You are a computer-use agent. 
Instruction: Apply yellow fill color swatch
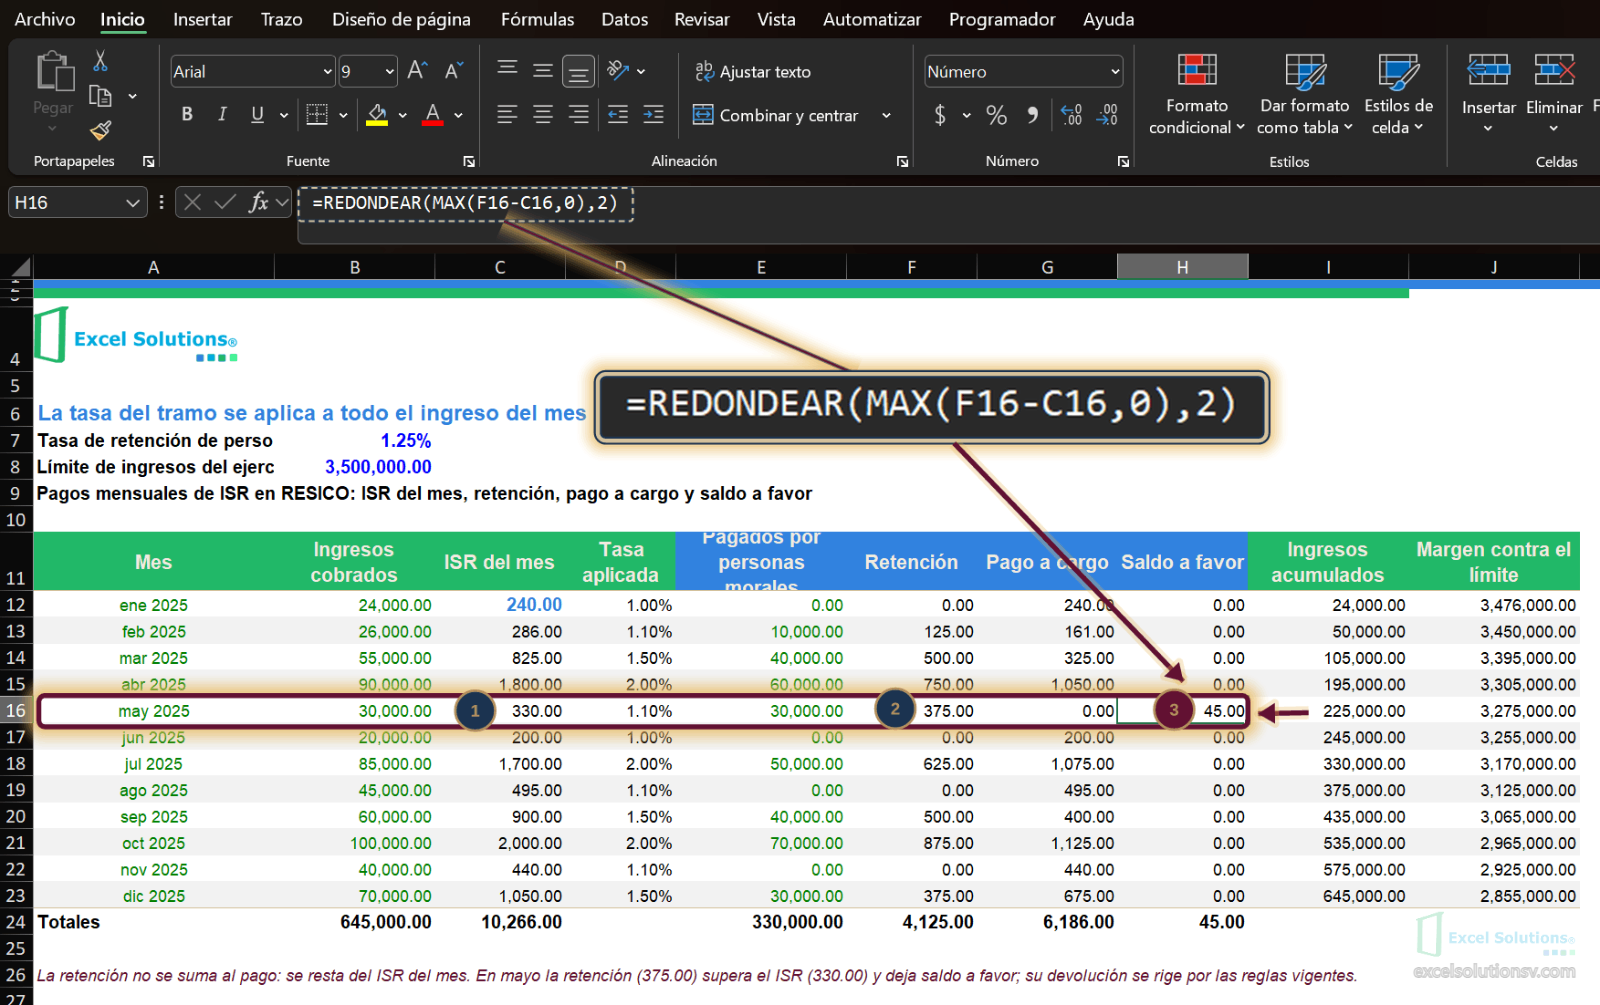pos(377,115)
